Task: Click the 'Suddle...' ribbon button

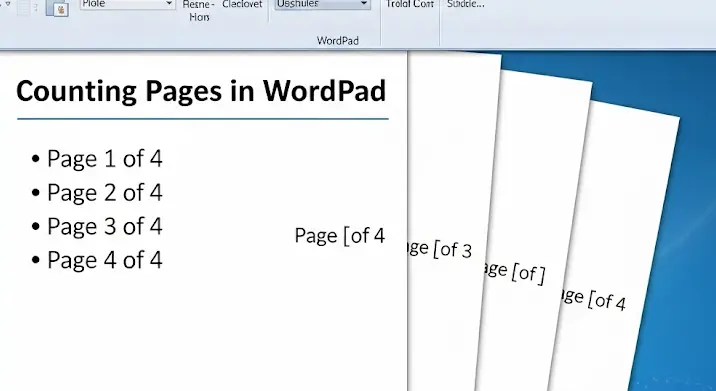Action: pyautogui.click(x=466, y=4)
